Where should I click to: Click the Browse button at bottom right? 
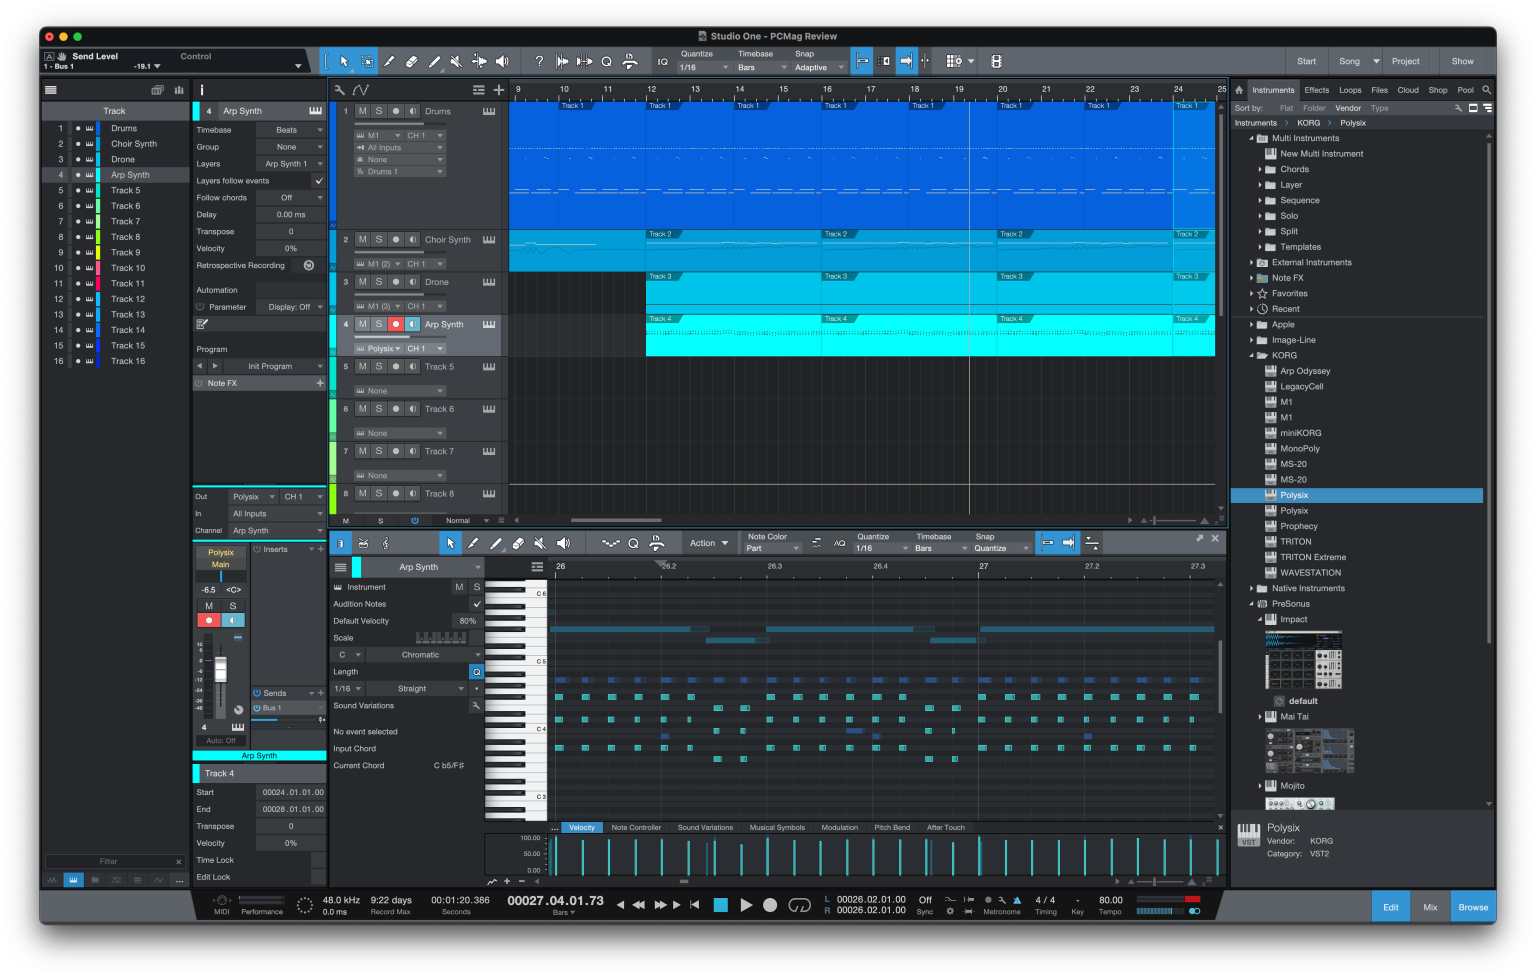pos(1473,908)
